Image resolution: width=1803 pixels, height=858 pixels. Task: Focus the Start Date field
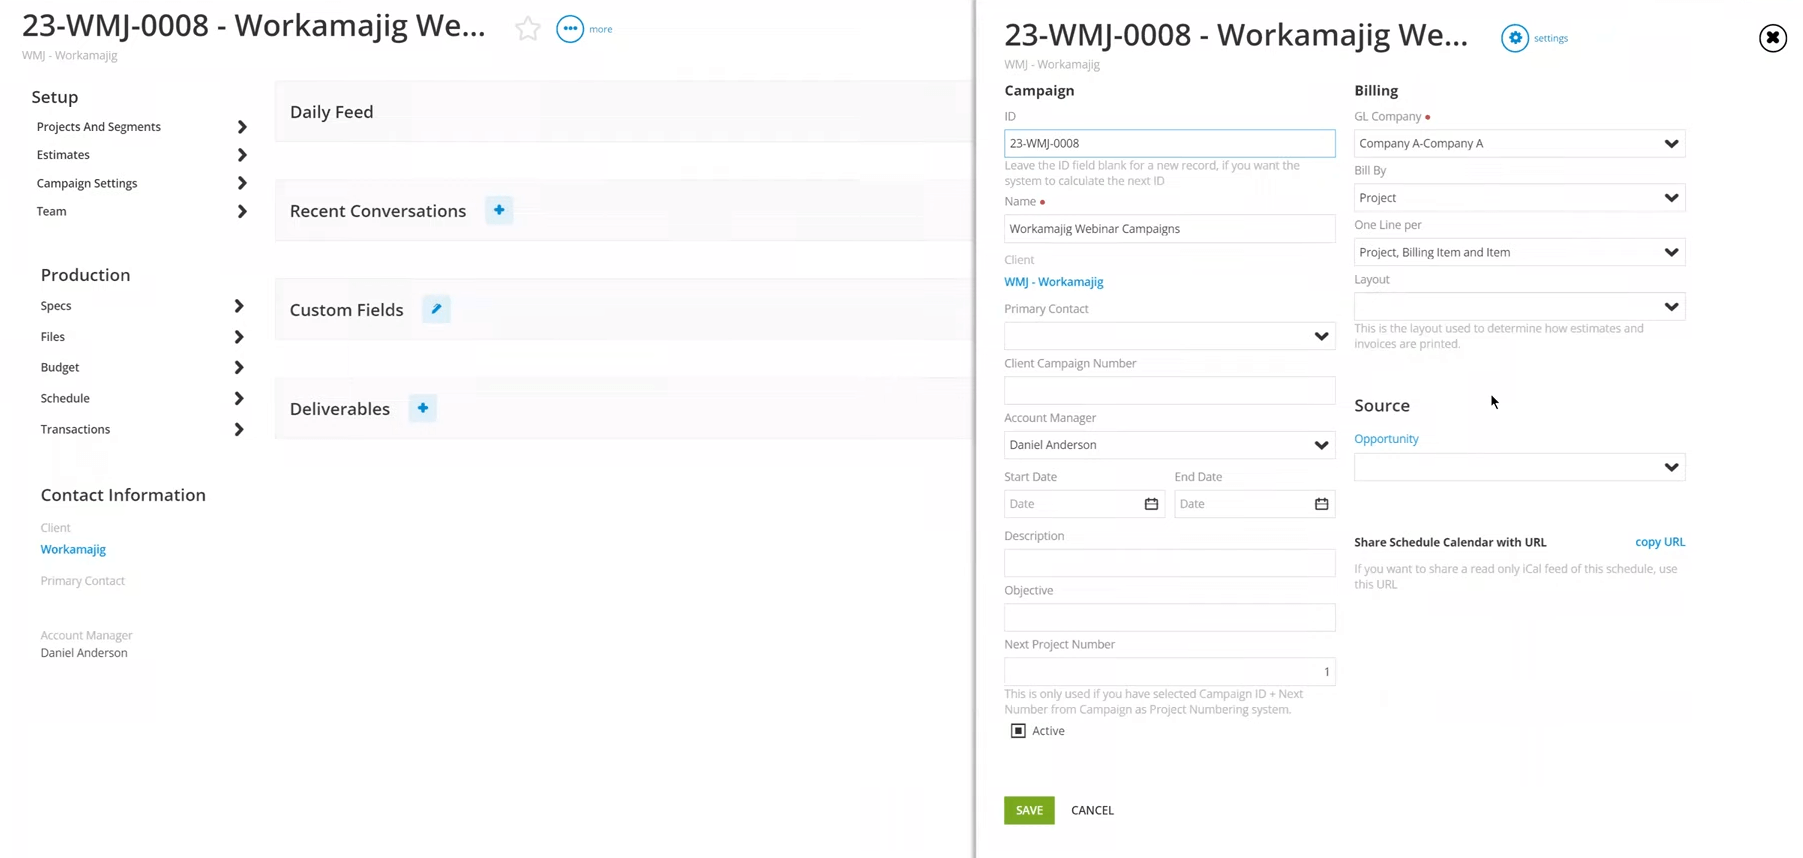(1084, 504)
